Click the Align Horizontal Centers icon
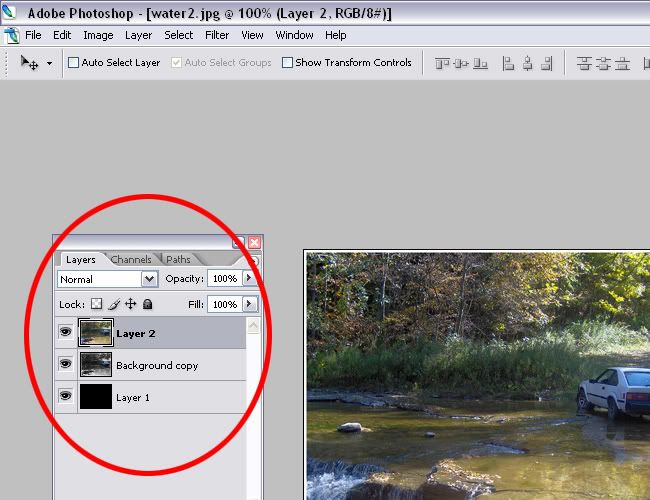Image resolution: width=650 pixels, height=500 pixels. pos(527,63)
